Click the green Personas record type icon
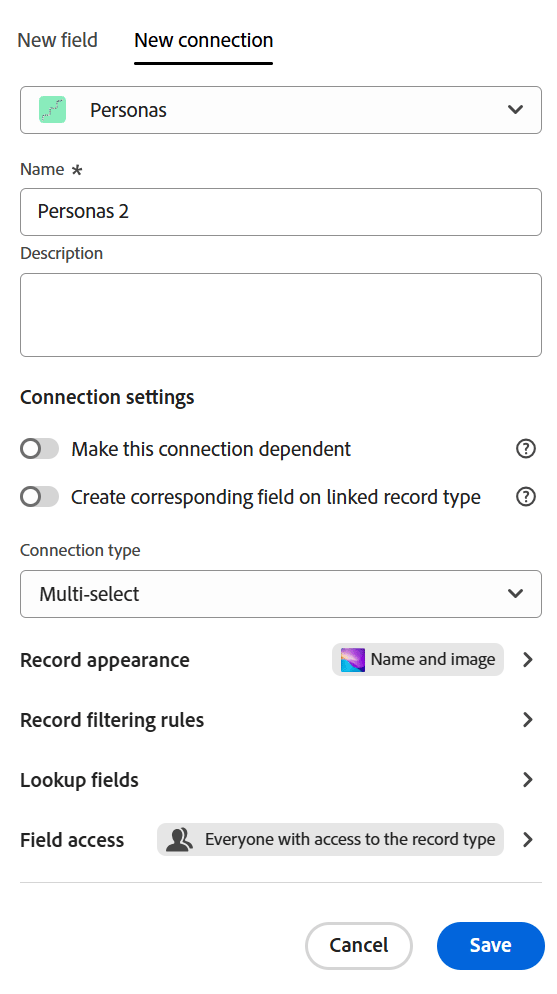The image size is (557, 994). tap(52, 110)
